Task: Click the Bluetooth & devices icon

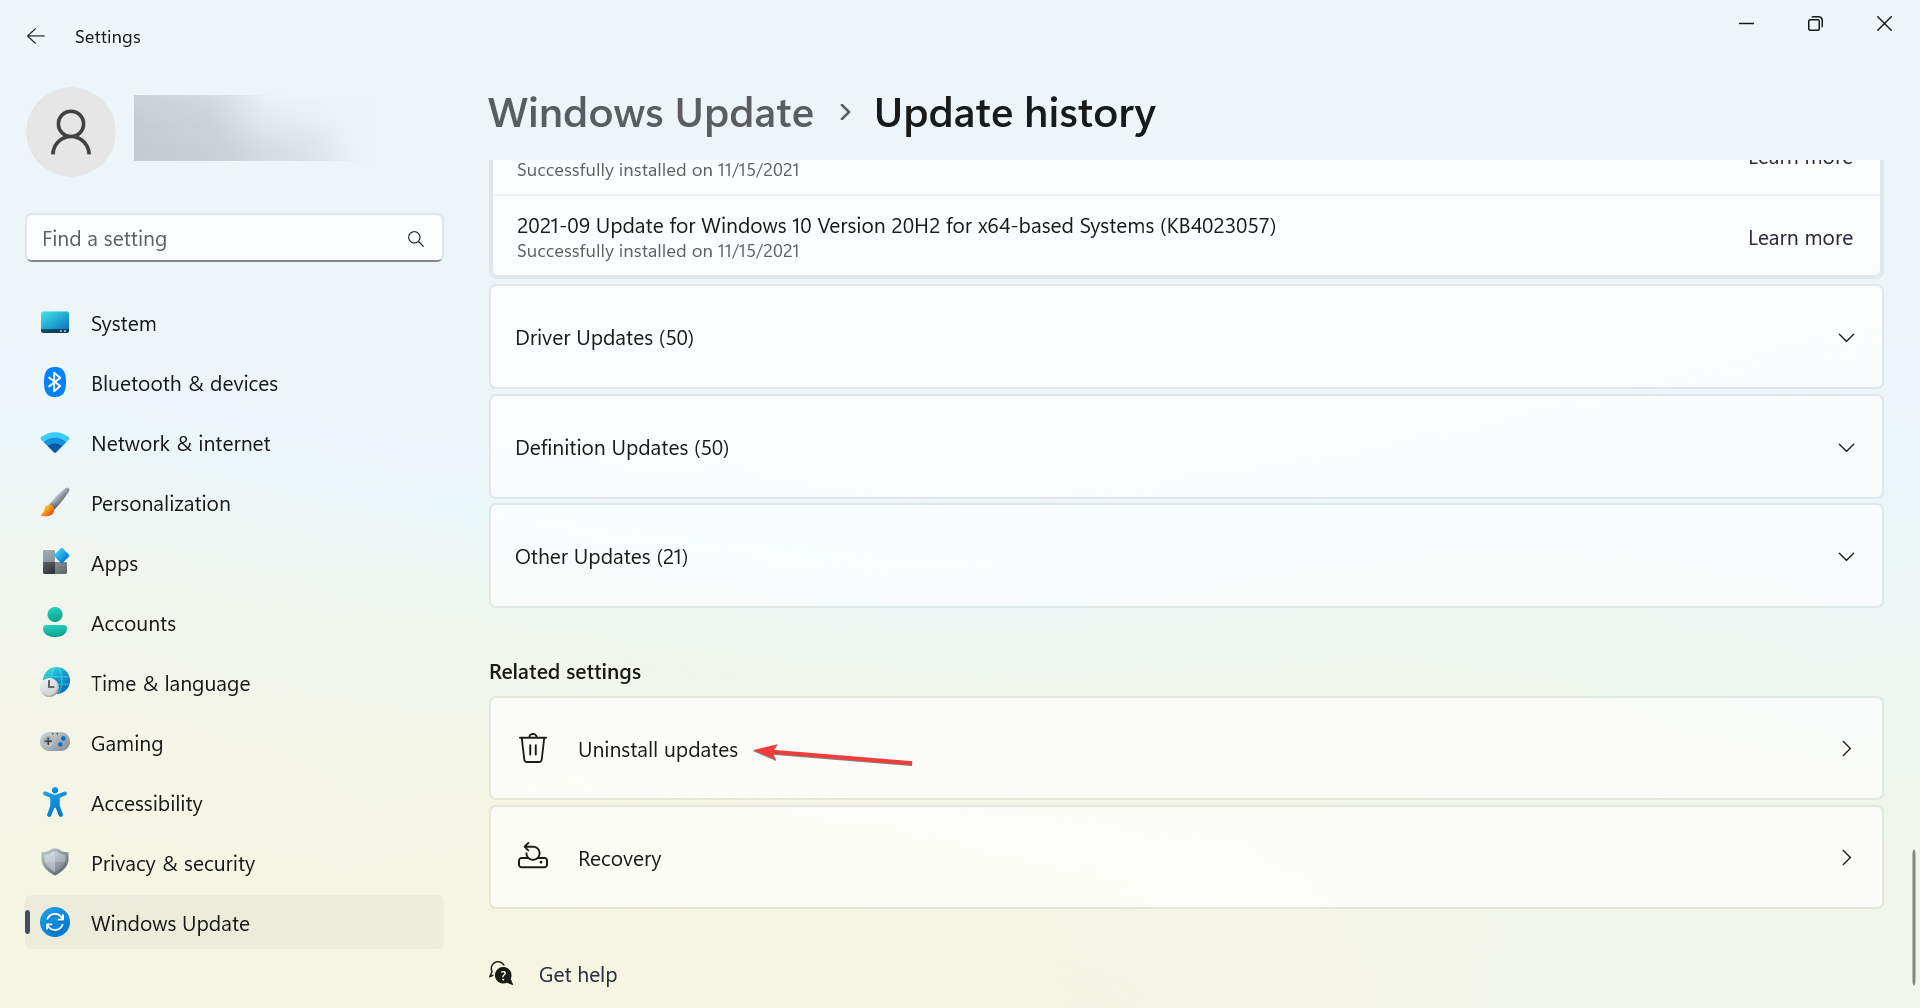Action: coord(55,383)
